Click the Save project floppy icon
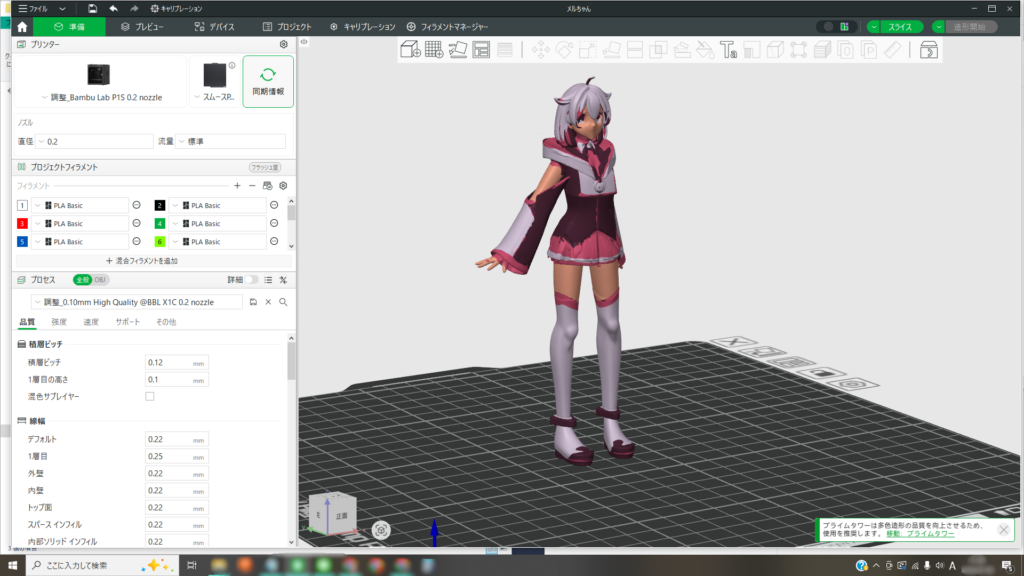1024x576 pixels. pos(92,8)
